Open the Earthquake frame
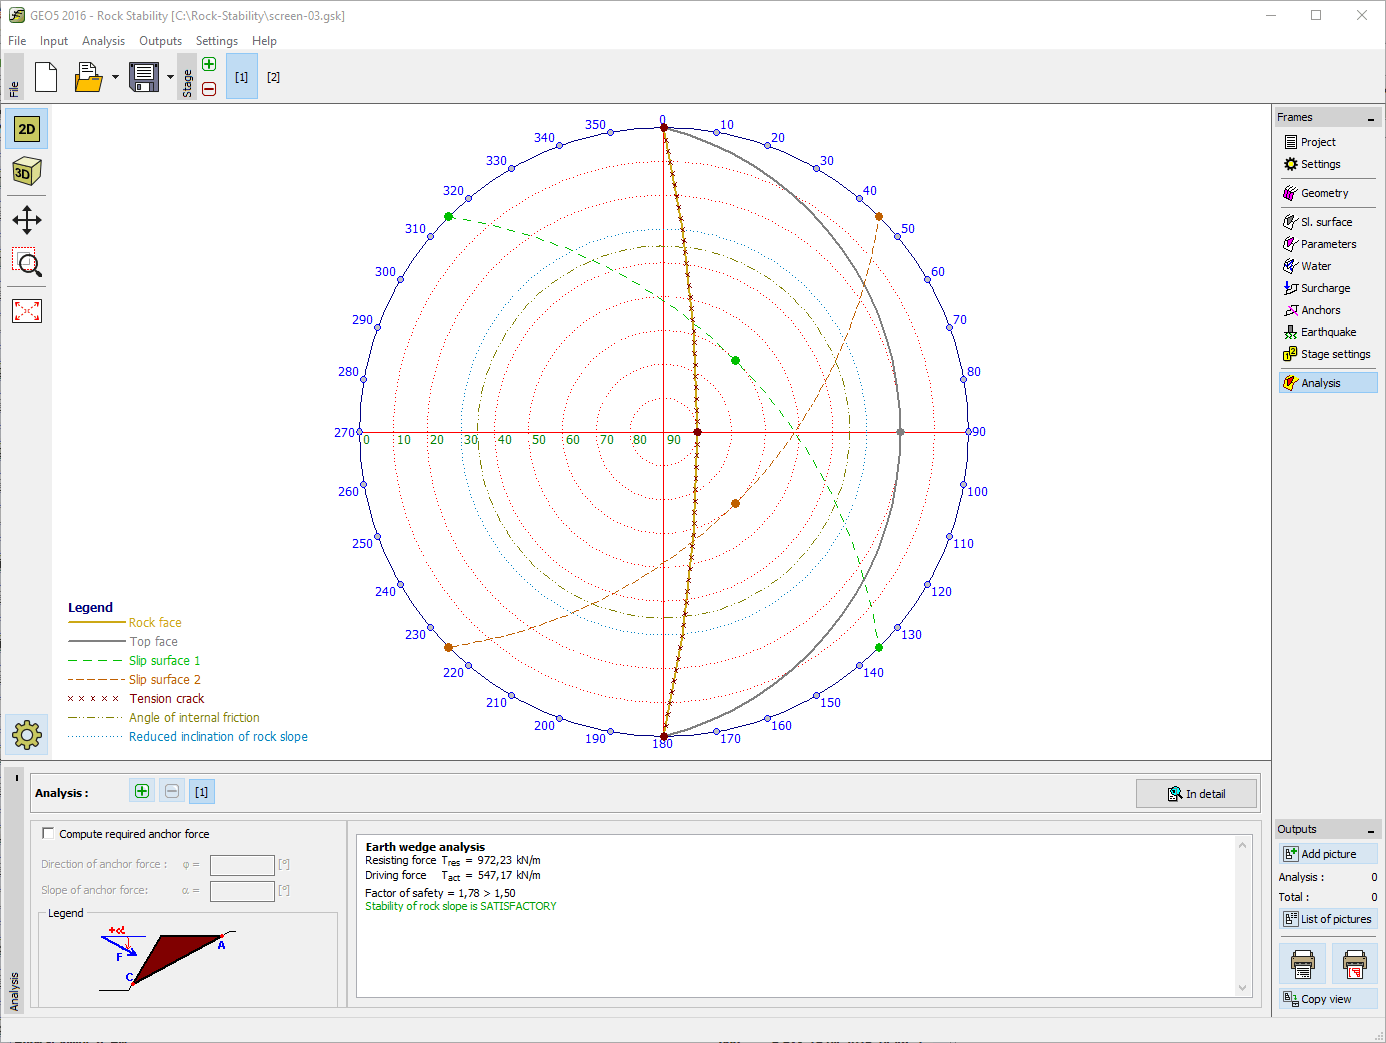The height and width of the screenshot is (1043, 1386). click(x=1327, y=332)
